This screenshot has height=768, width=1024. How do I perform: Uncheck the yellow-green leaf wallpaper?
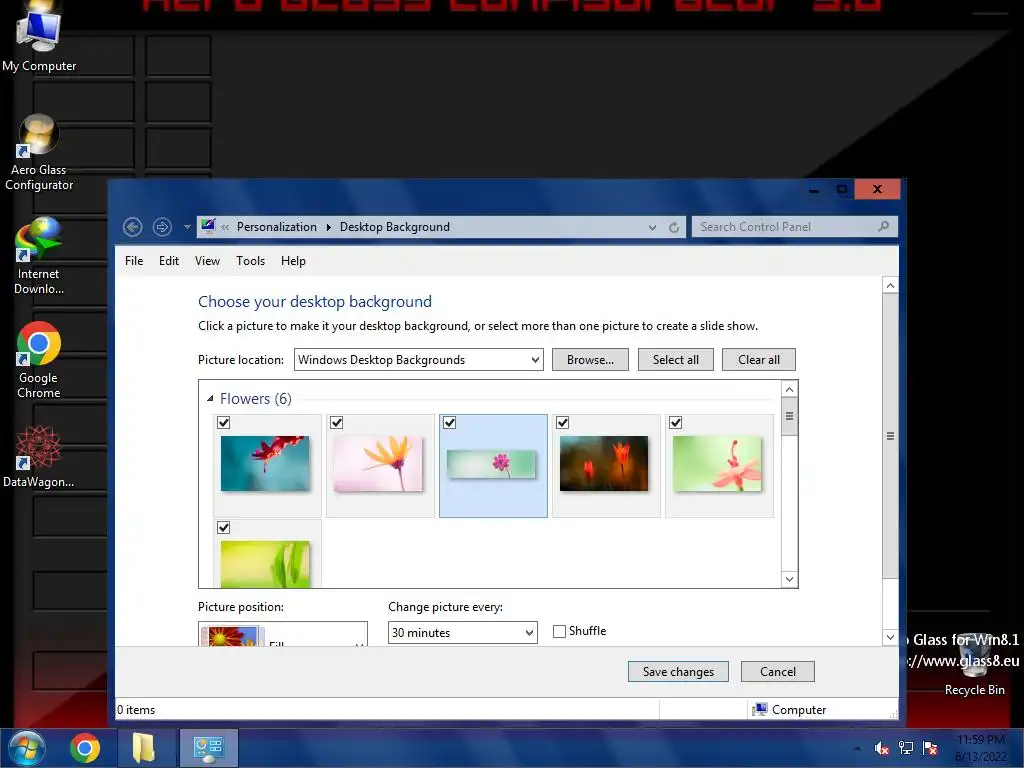(x=224, y=528)
